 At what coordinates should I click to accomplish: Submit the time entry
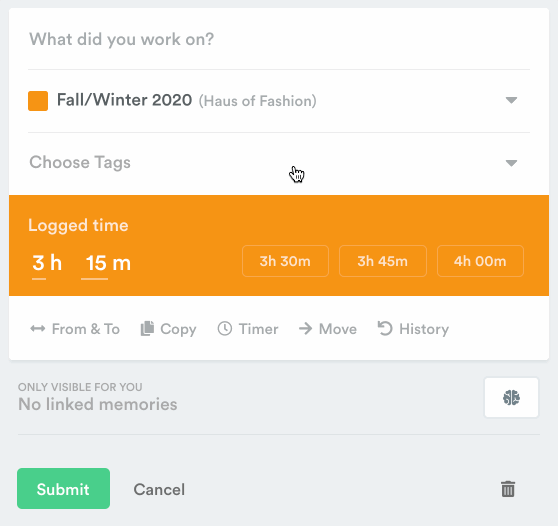tap(63, 488)
